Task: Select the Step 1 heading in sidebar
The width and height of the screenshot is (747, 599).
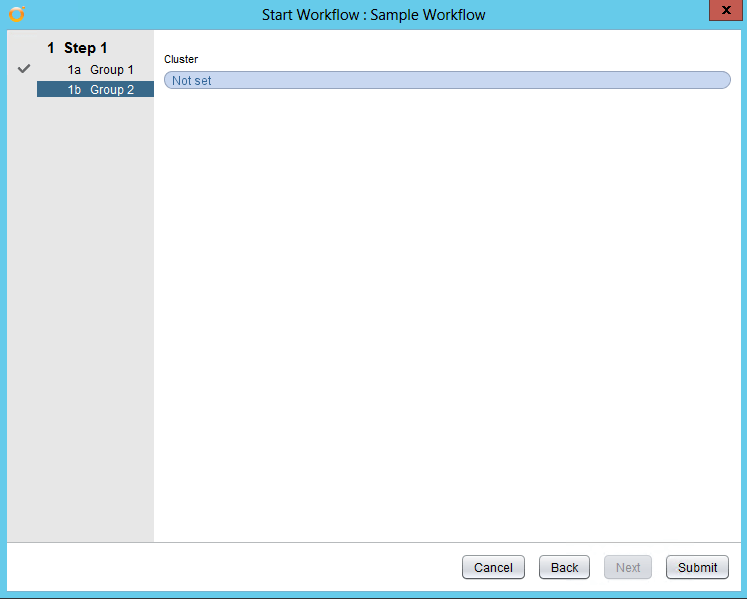Action: [85, 48]
